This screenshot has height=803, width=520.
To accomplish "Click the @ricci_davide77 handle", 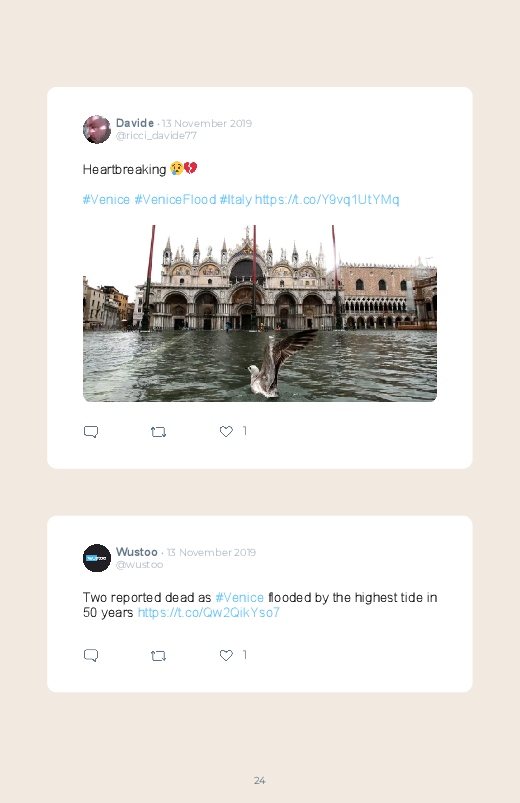I will (156, 136).
